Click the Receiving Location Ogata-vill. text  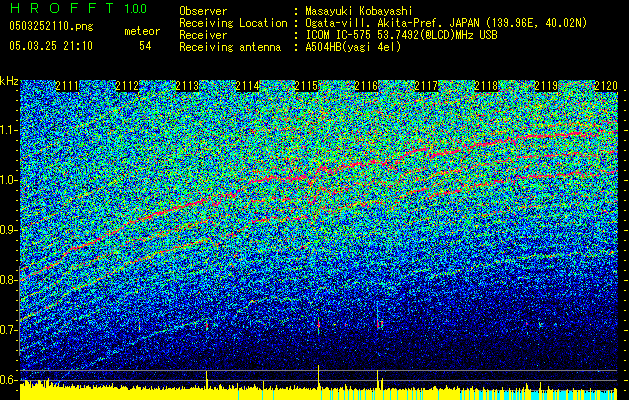click(x=446, y=23)
